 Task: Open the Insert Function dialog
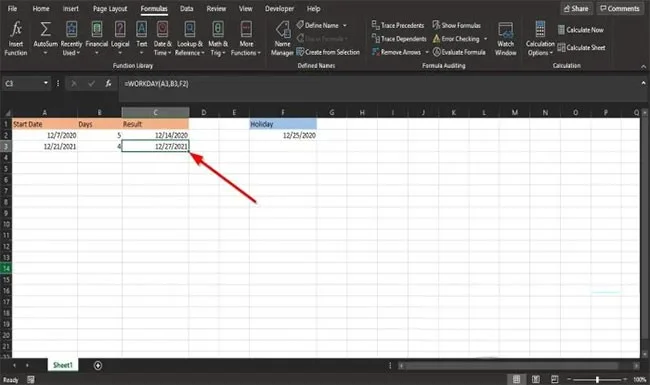(x=16, y=39)
